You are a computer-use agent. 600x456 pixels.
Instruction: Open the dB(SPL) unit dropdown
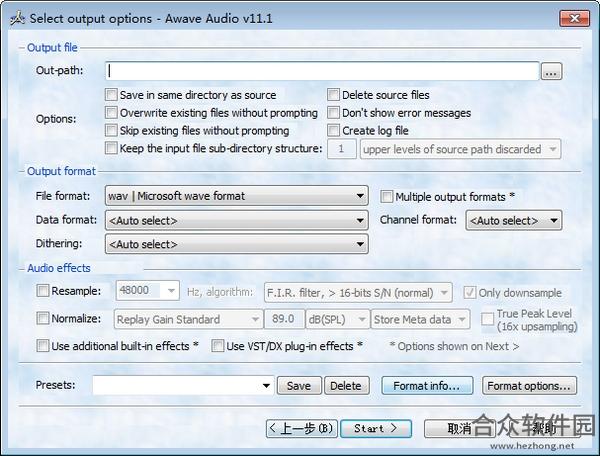tap(338, 319)
